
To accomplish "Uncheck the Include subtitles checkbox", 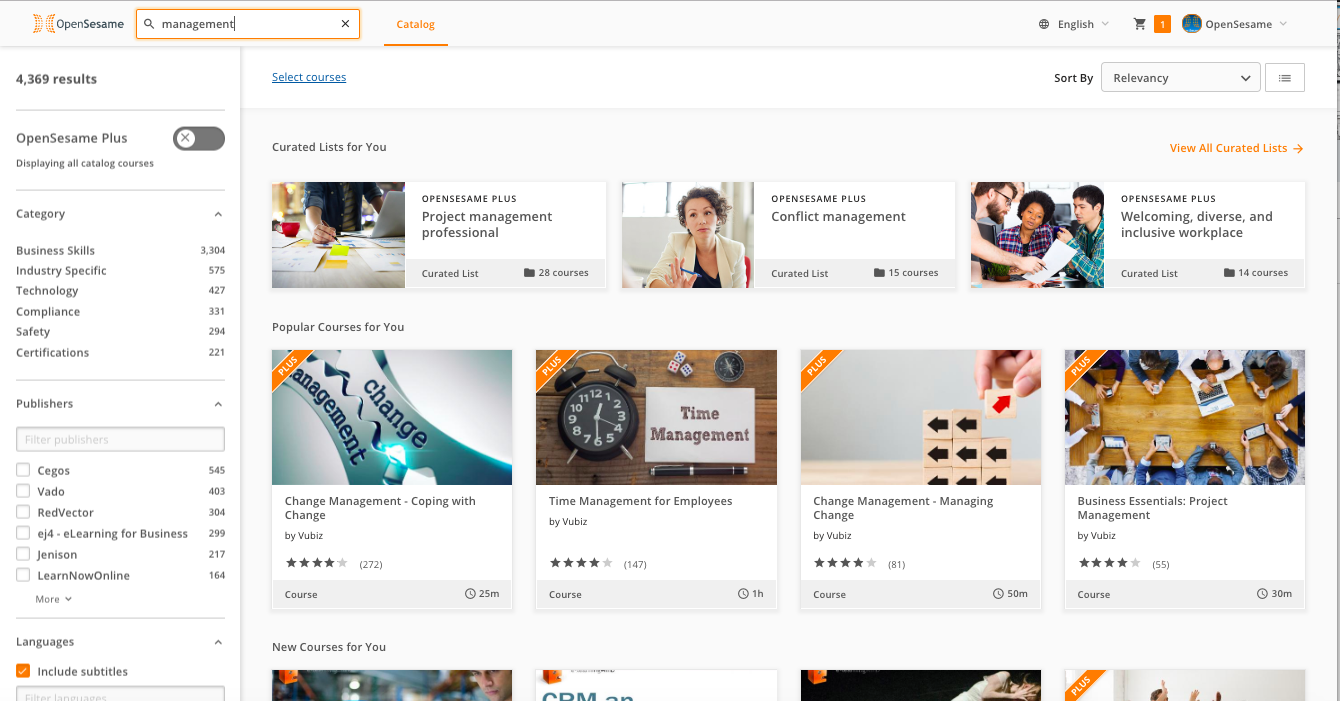I will 23,671.
